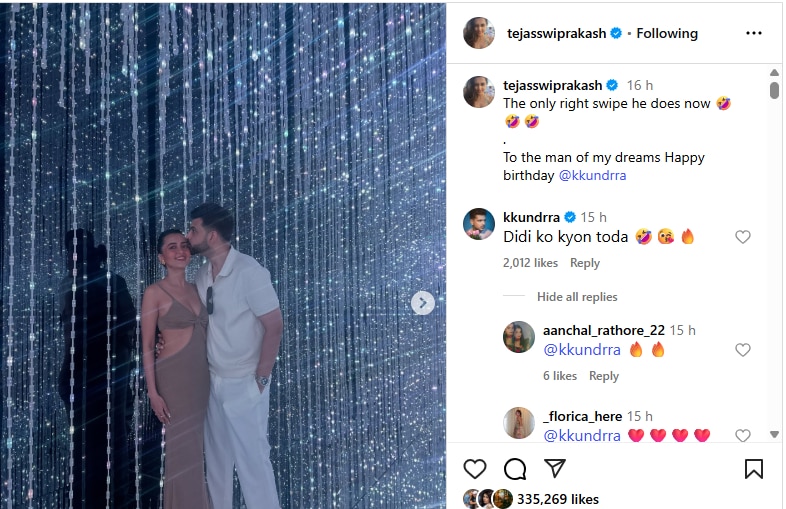Open kkundrra's commenter avatar
The height and width of the screenshot is (509, 786).
coord(479,223)
